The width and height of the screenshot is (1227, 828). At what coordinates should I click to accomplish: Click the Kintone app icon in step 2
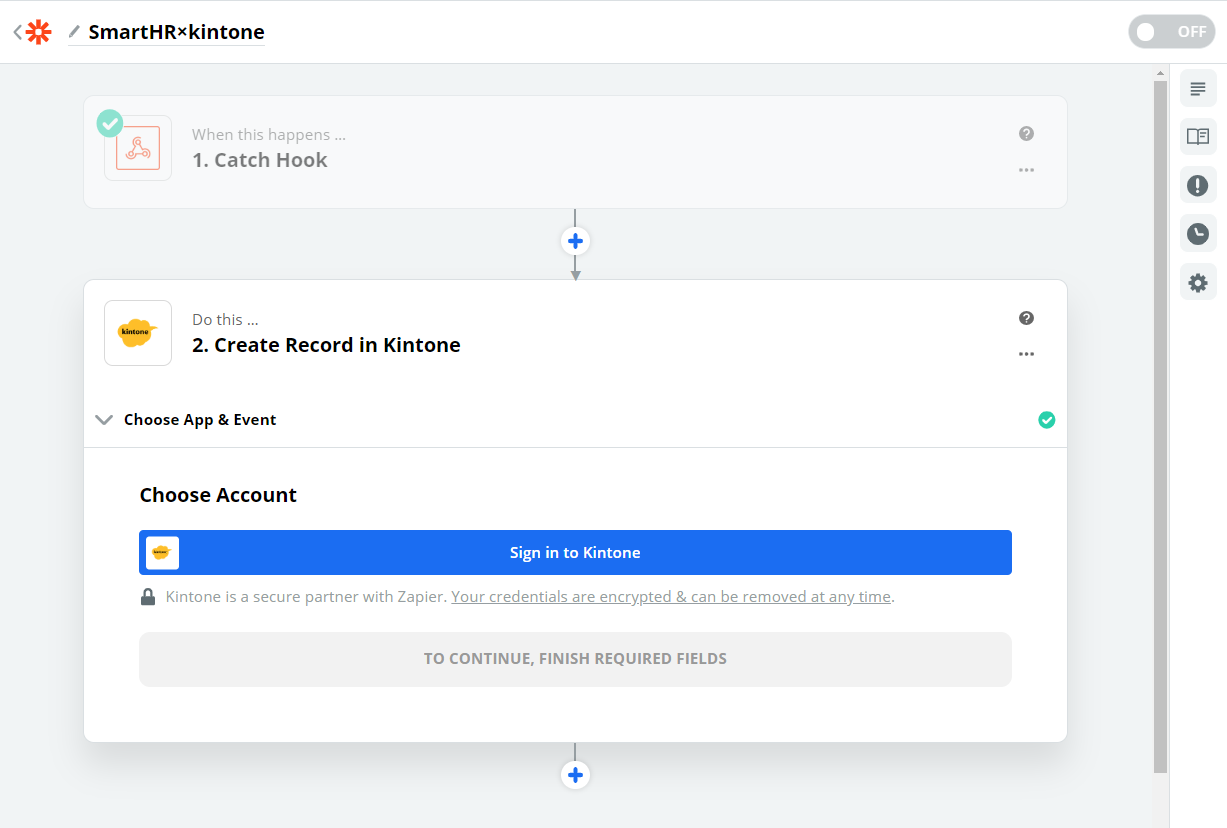point(138,333)
